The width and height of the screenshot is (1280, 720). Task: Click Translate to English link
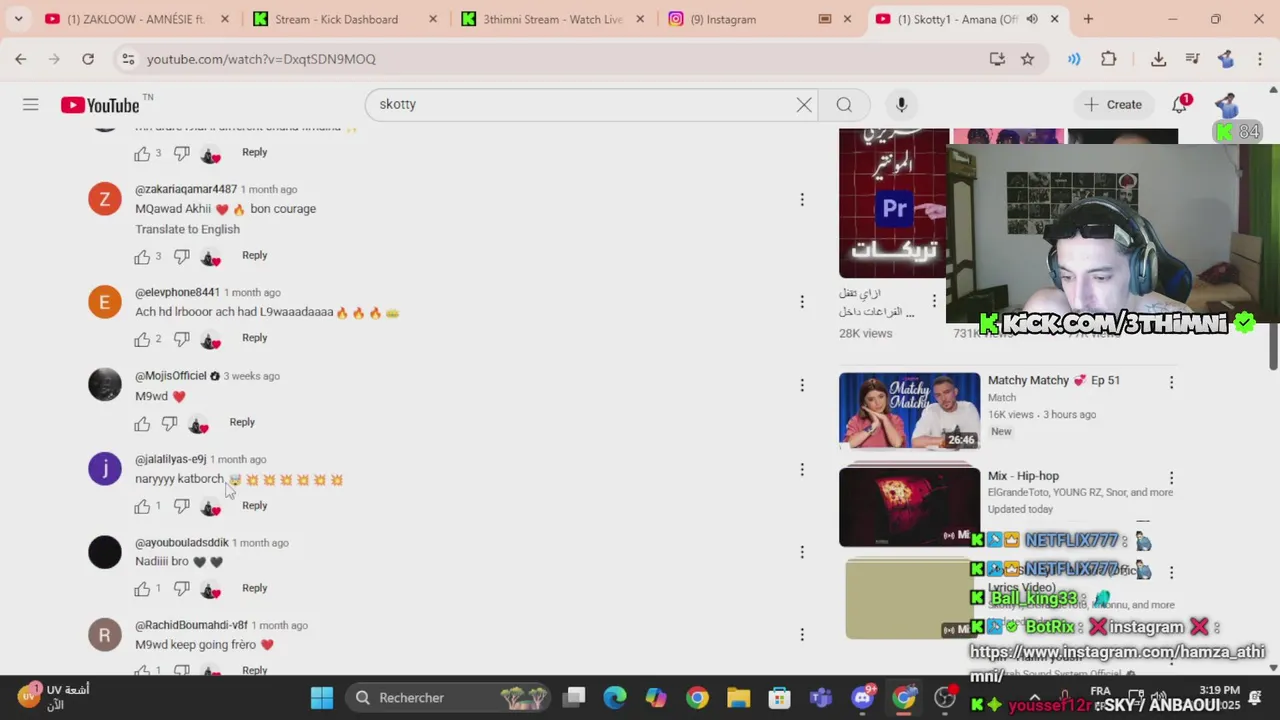187,229
